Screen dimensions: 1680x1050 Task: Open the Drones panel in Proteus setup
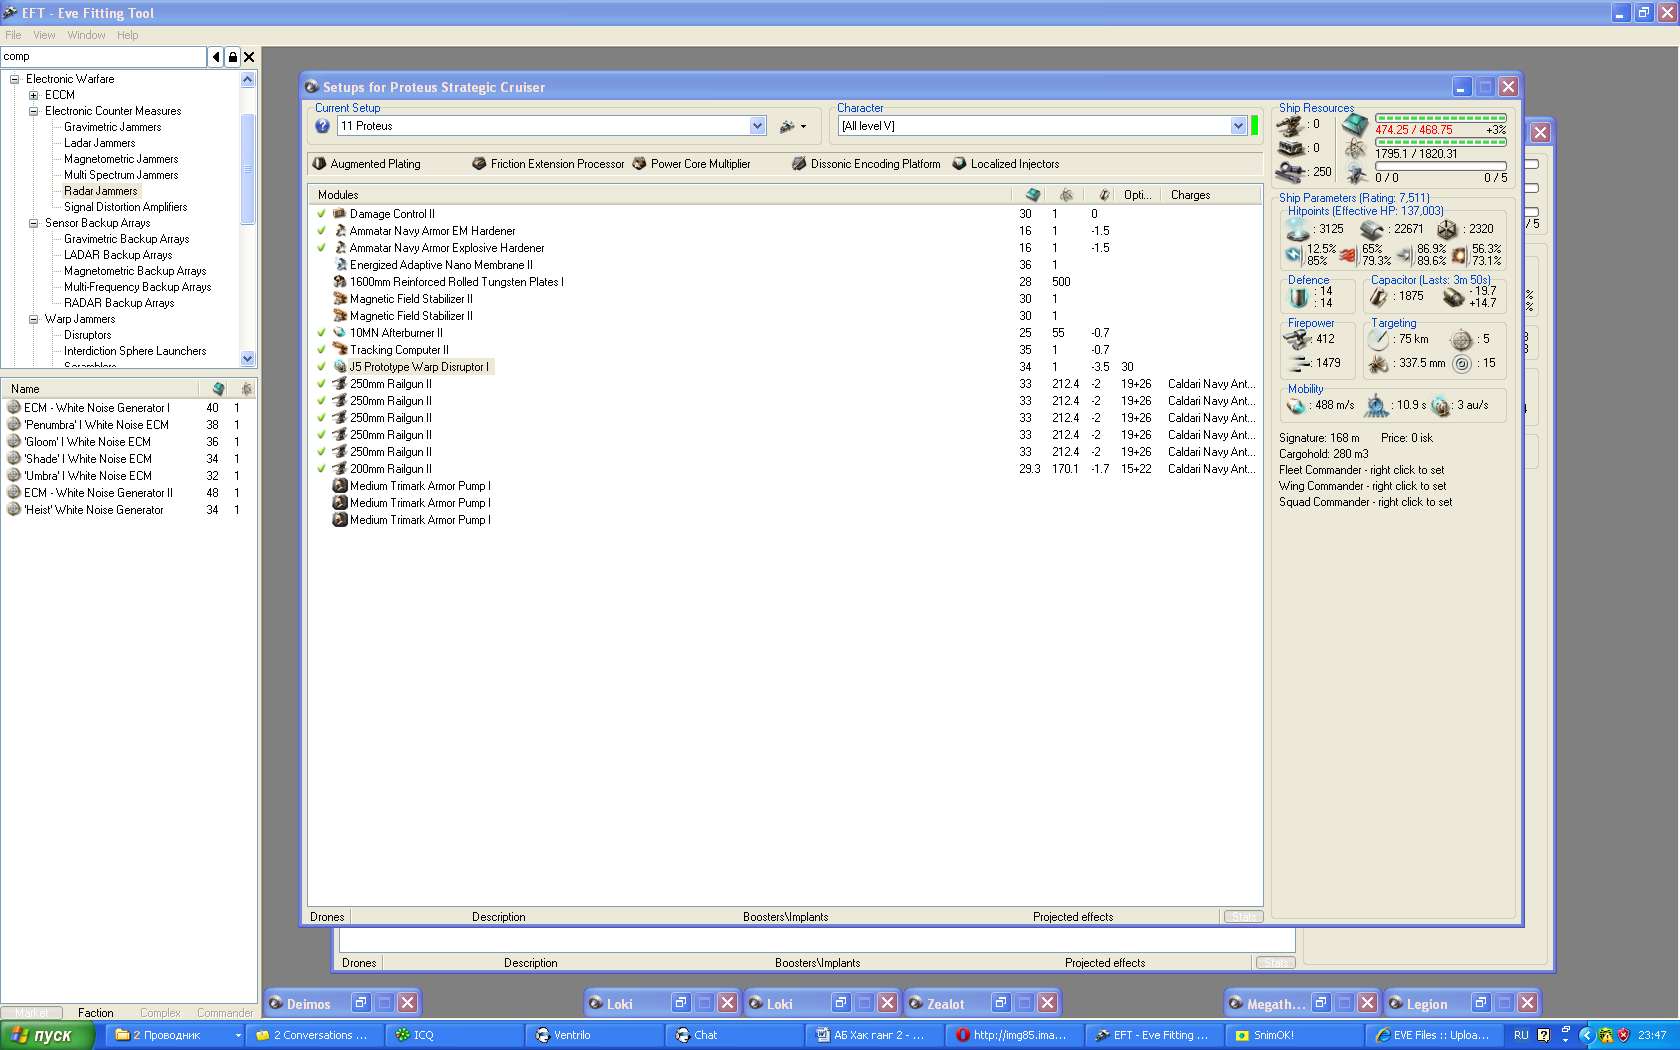327,917
